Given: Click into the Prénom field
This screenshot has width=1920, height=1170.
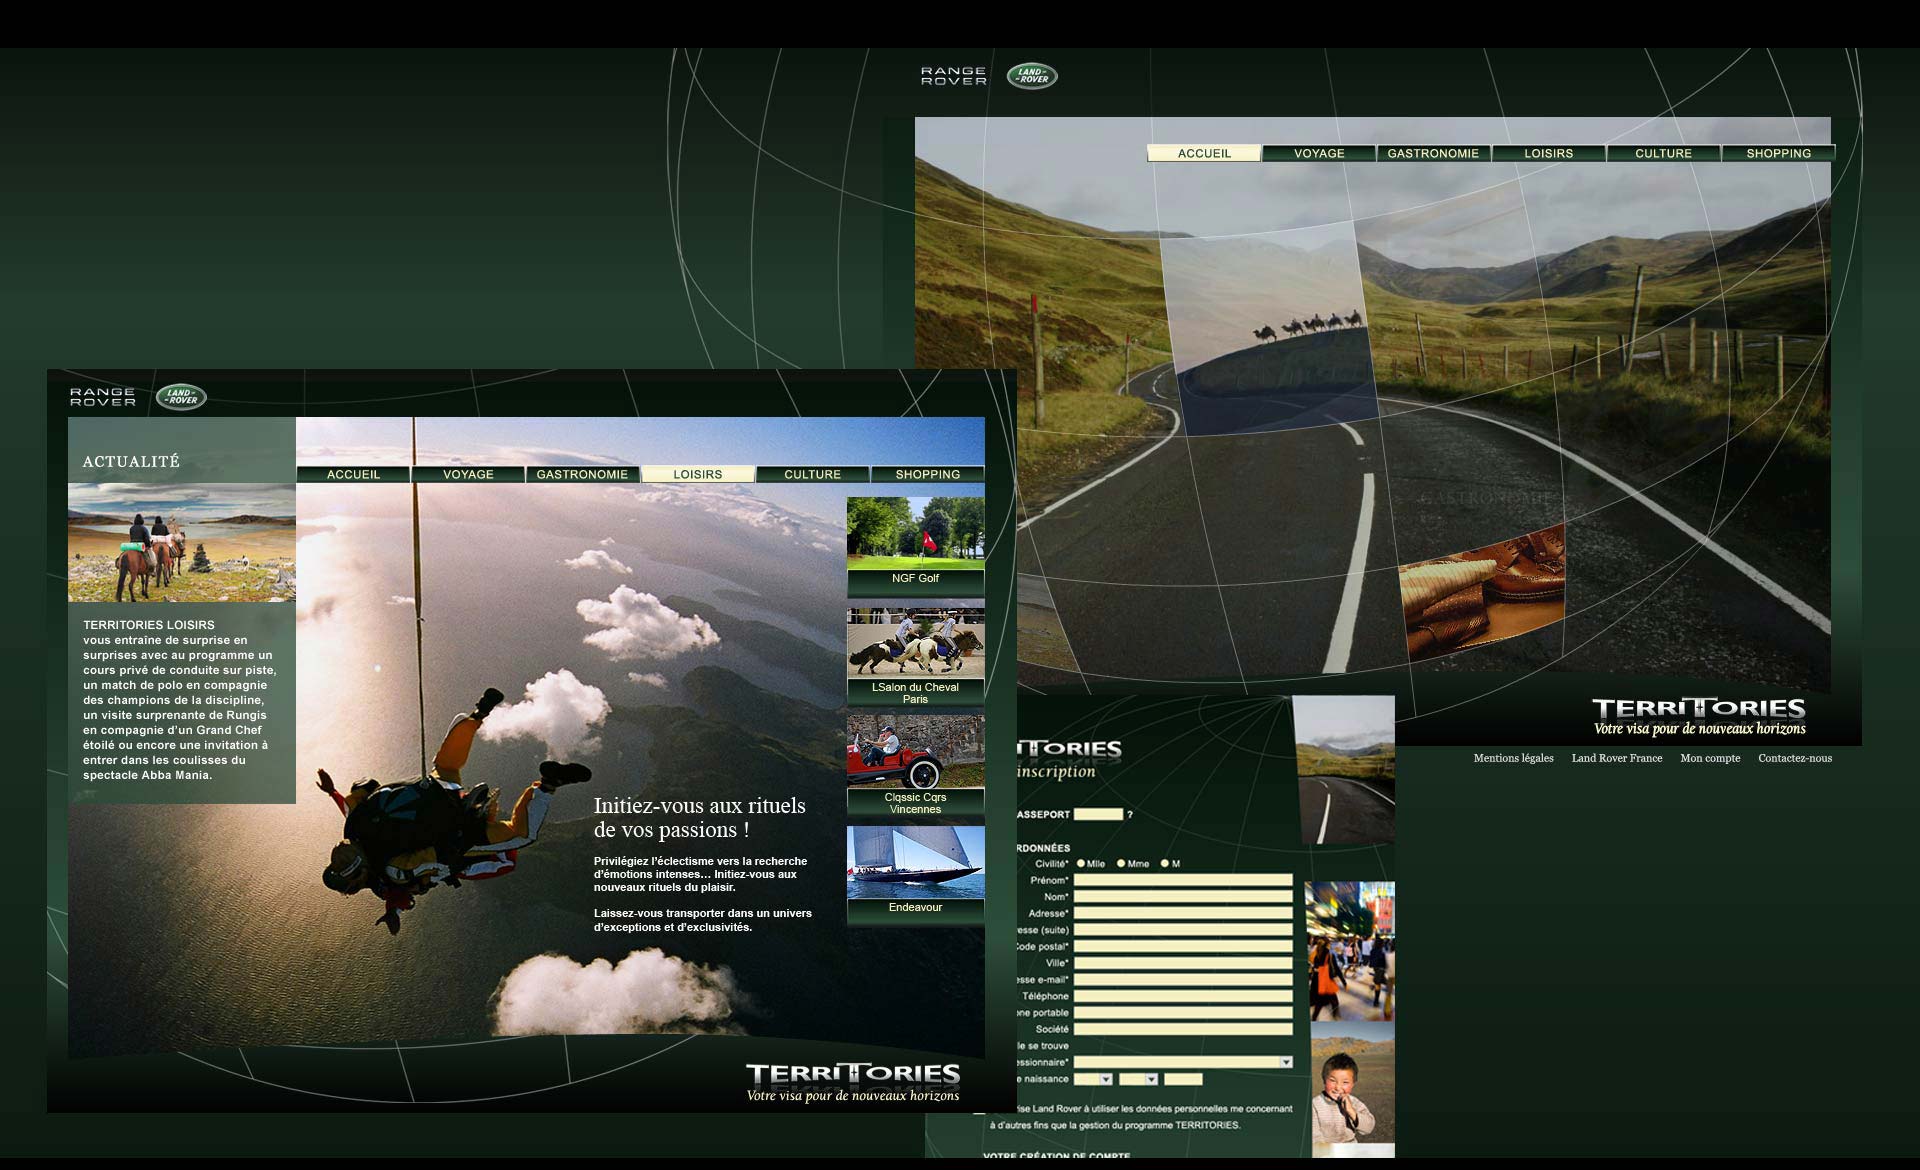Looking at the screenshot, I should (1183, 880).
